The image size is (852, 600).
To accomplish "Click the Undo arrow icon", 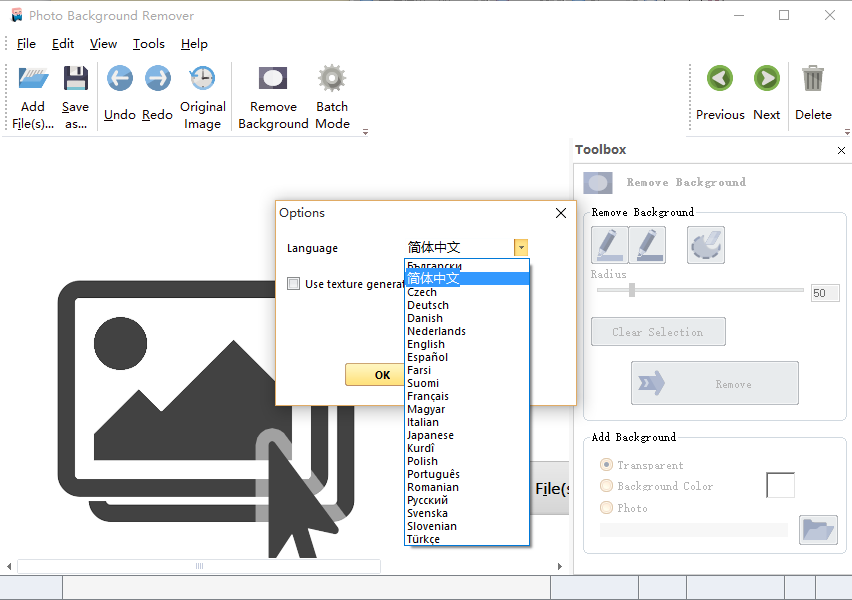I will (x=120, y=79).
